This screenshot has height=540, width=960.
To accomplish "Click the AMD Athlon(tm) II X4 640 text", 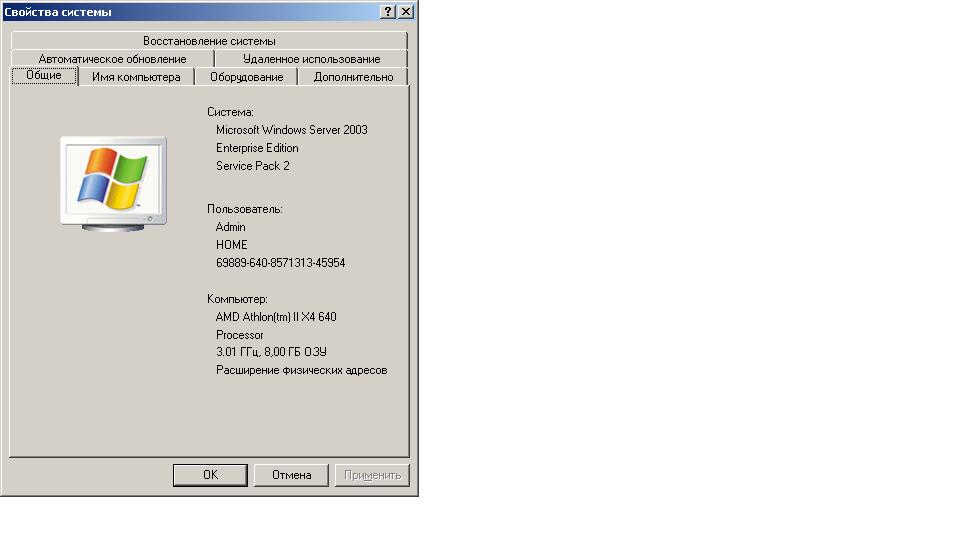I will (276, 317).
